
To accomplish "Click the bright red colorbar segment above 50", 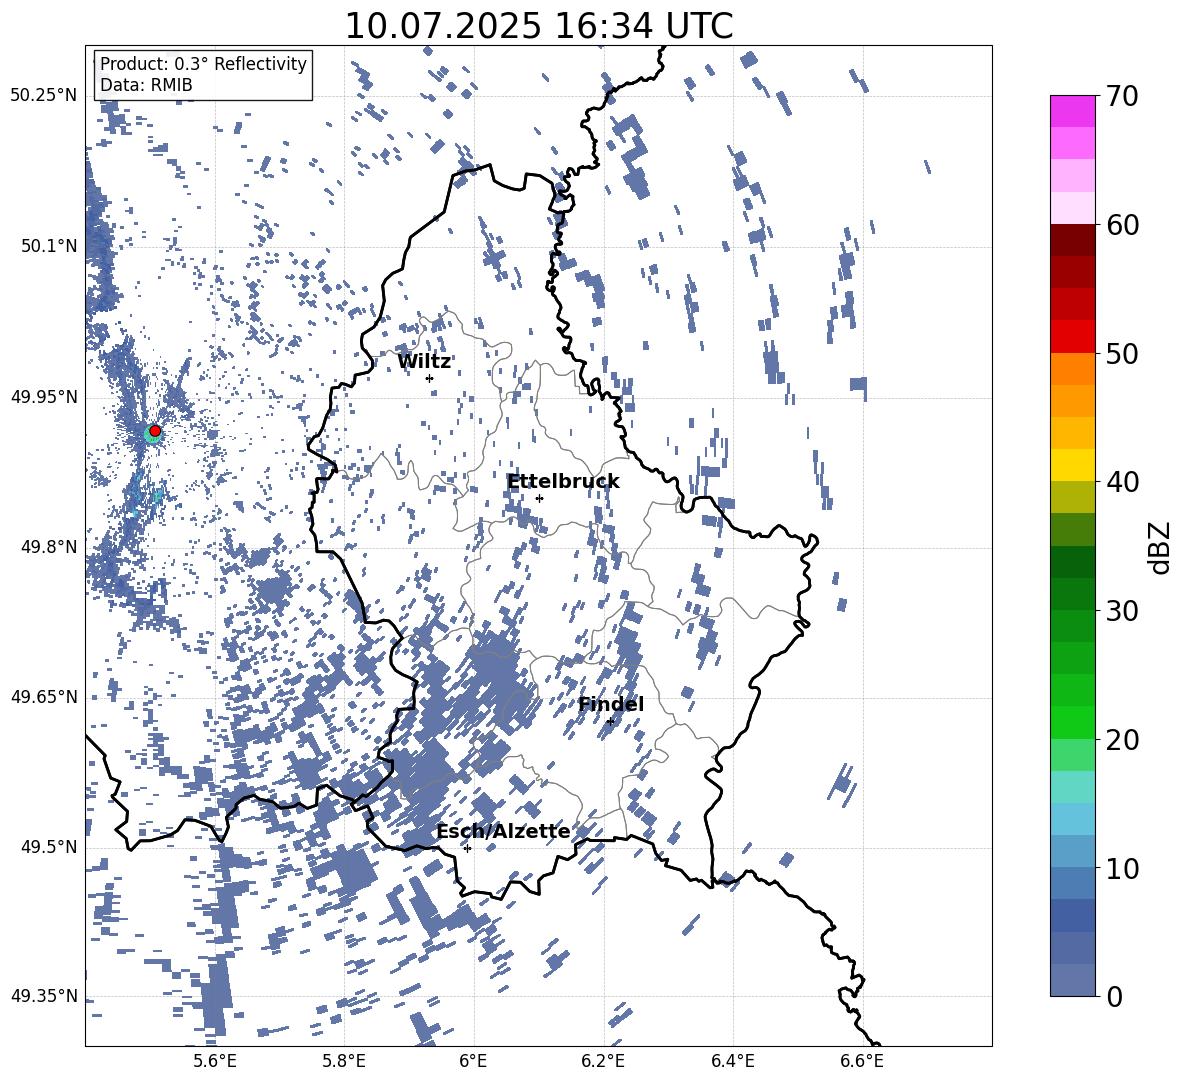I will [1072, 337].
